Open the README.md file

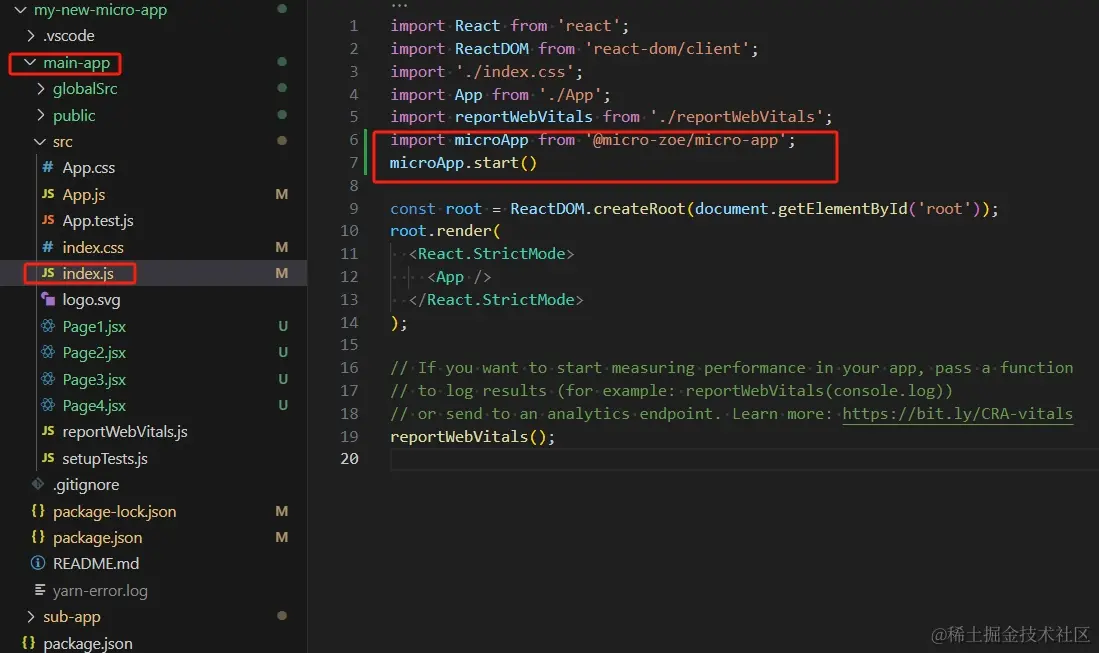coord(95,564)
